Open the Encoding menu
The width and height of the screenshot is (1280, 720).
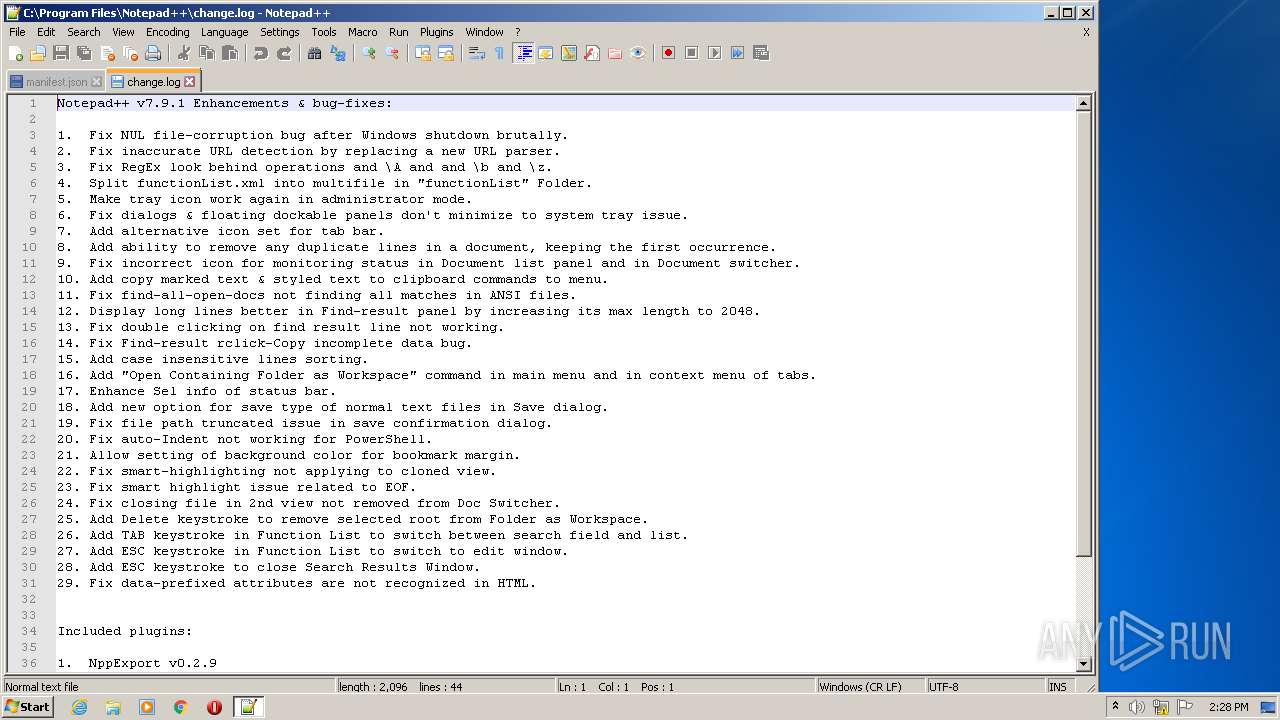167,32
